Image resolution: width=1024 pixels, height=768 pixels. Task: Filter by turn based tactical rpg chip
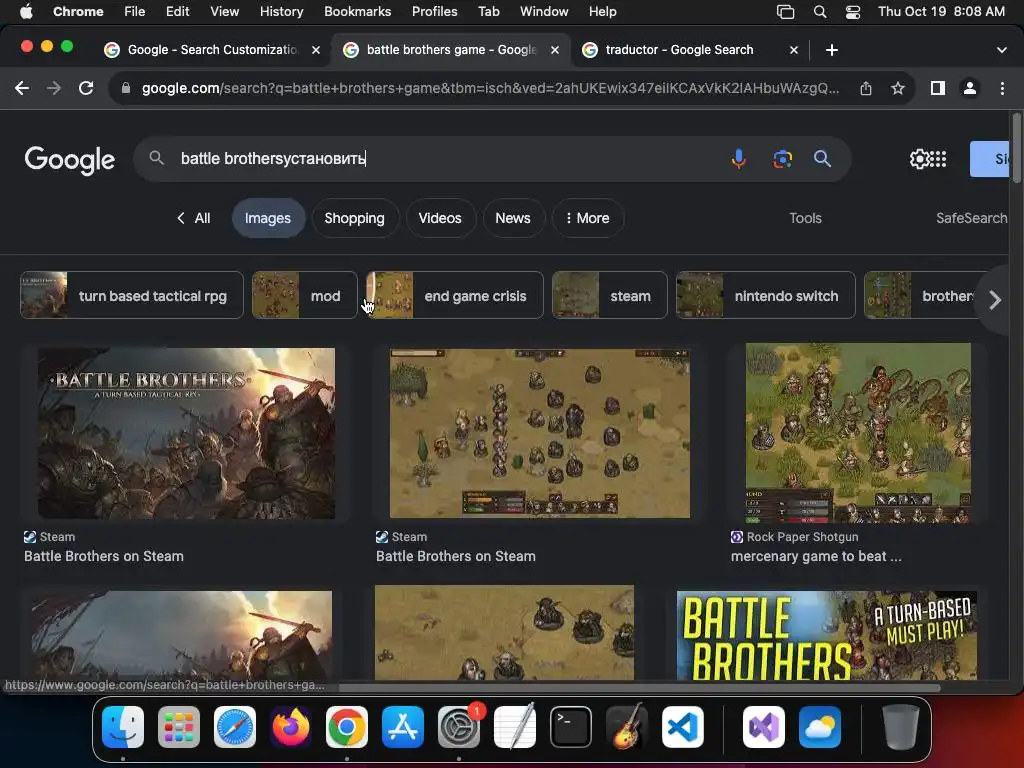click(132, 296)
